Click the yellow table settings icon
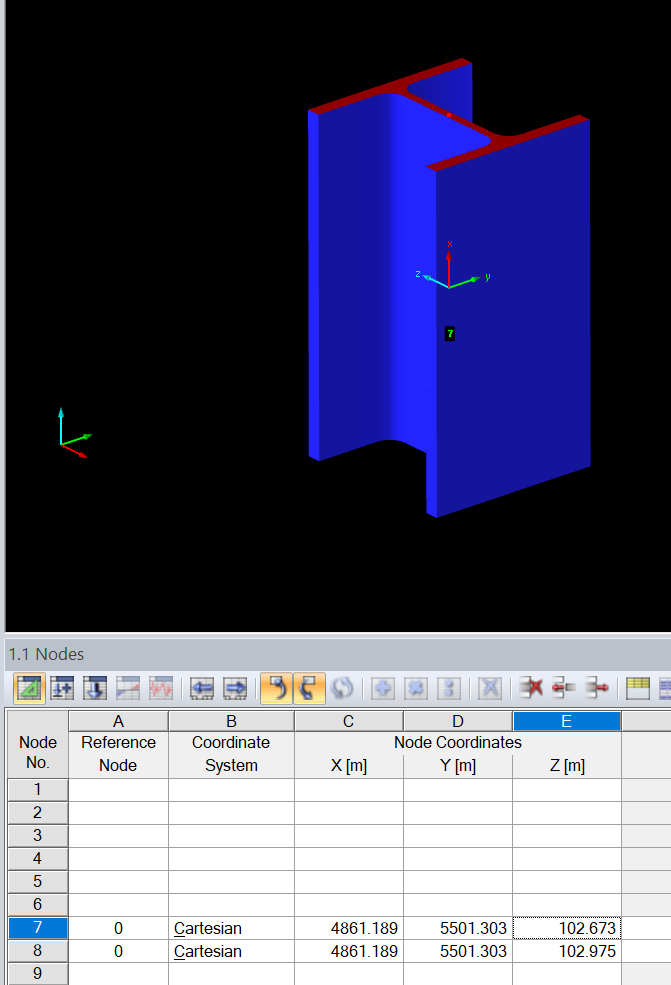Viewport: 671px width, 985px height. click(x=638, y=688)
